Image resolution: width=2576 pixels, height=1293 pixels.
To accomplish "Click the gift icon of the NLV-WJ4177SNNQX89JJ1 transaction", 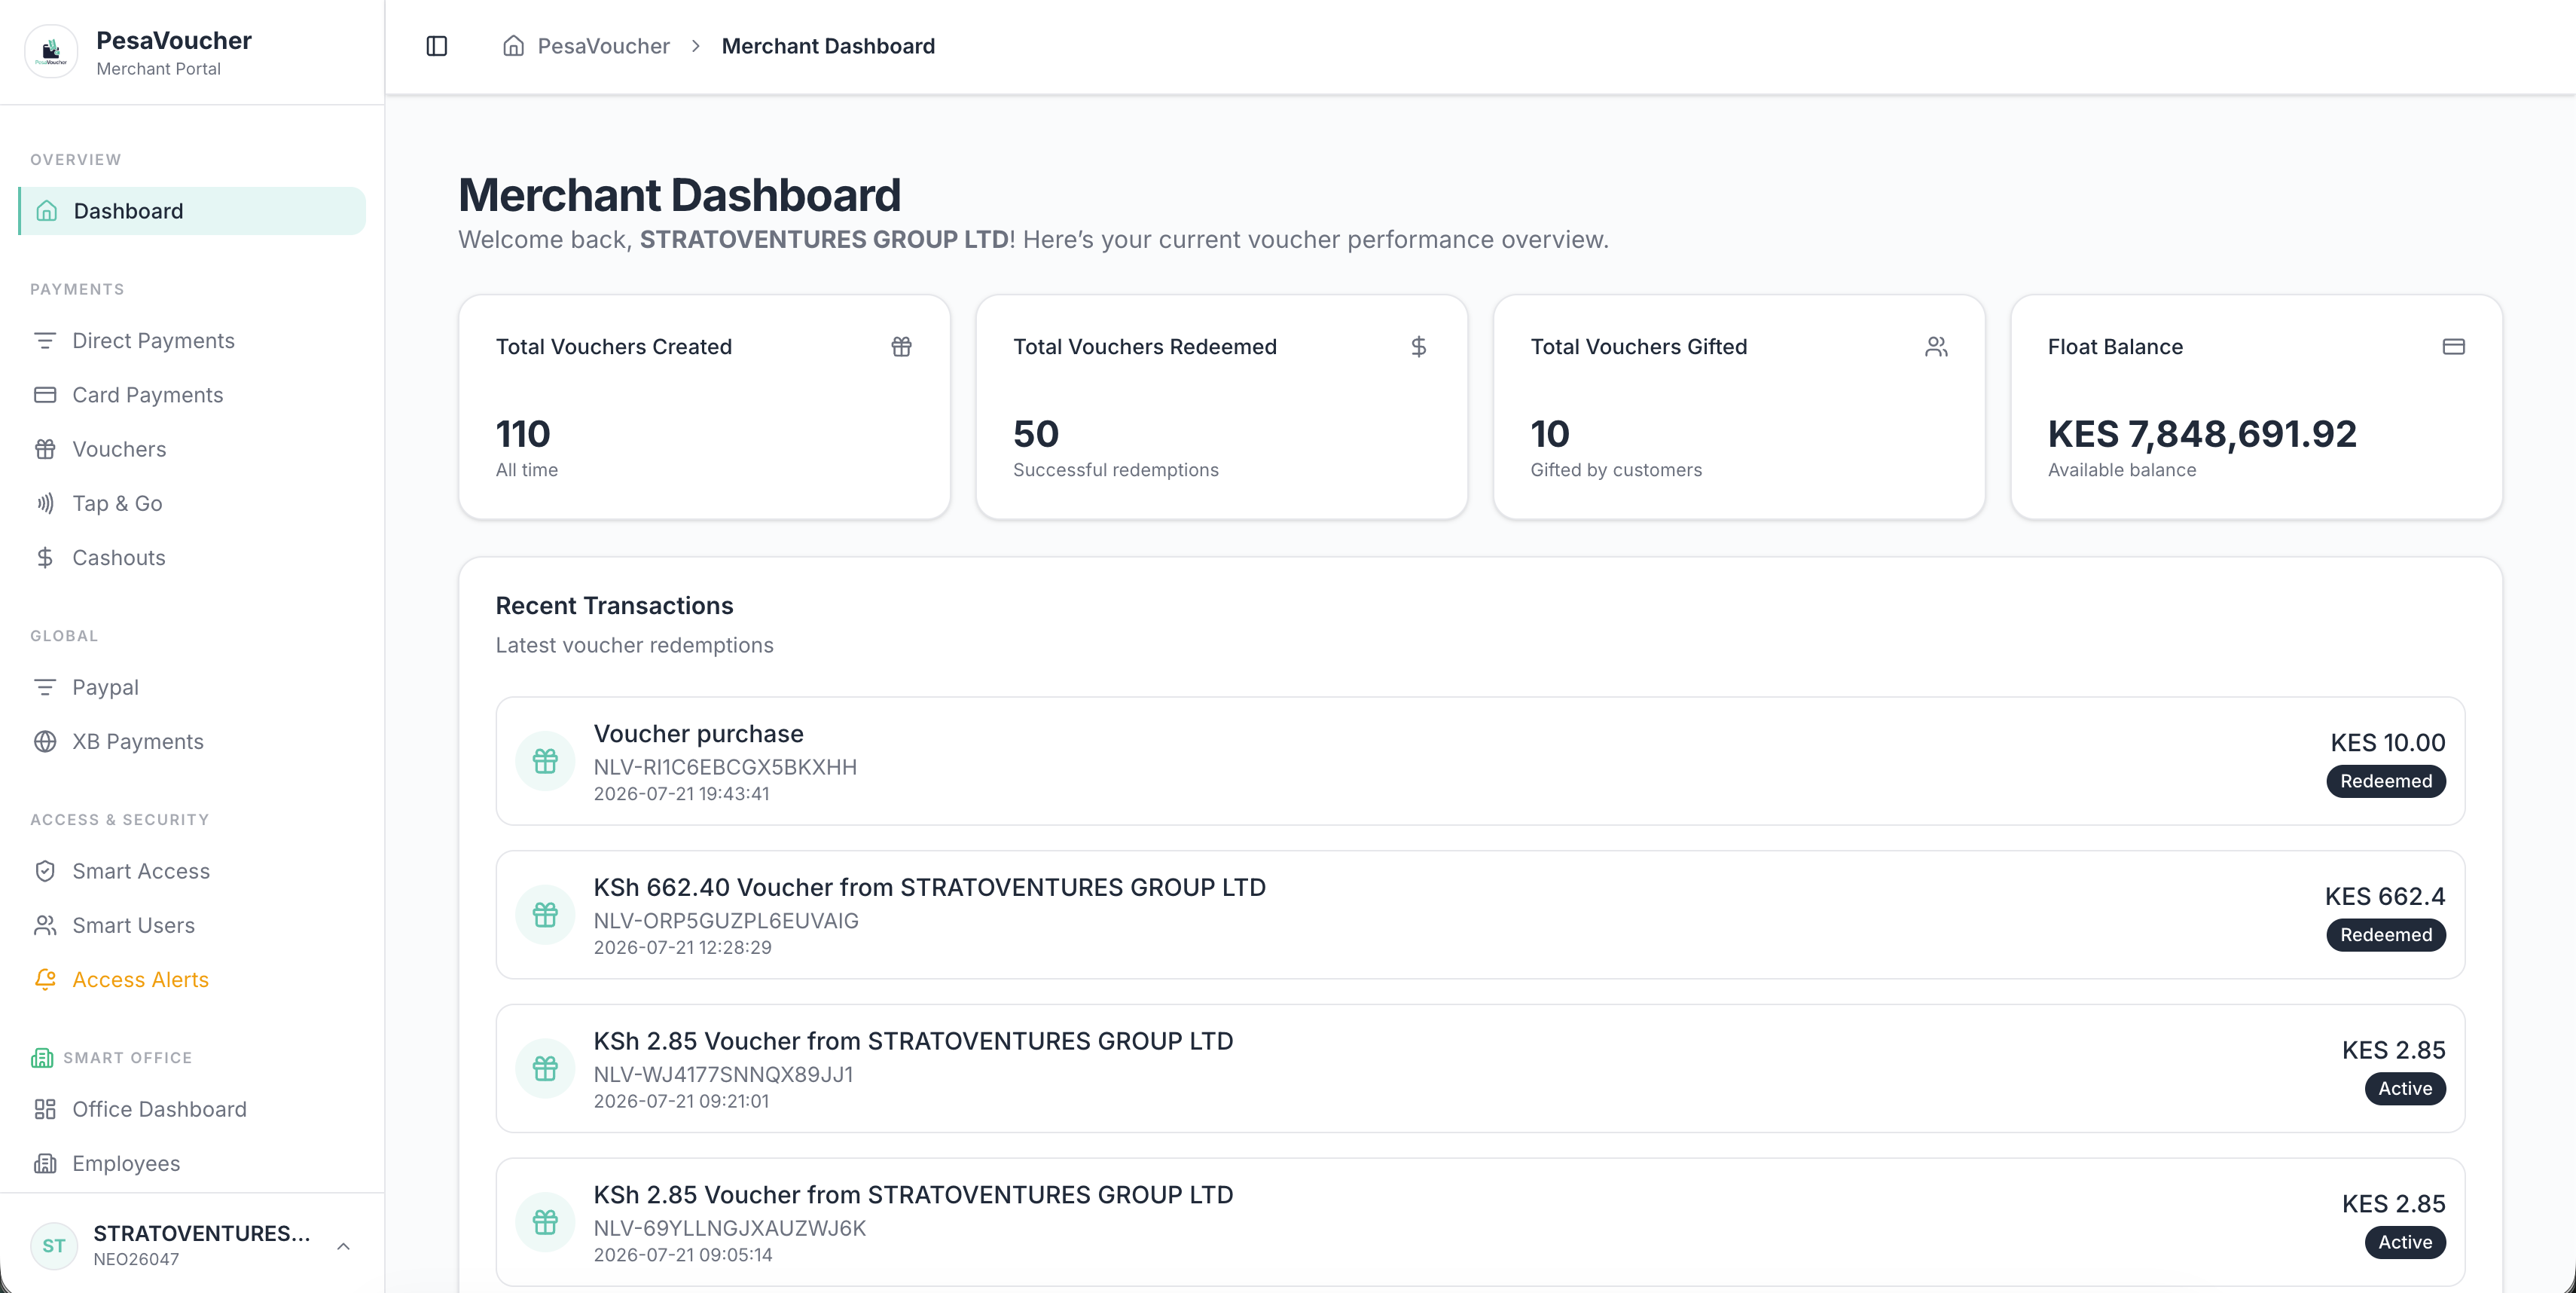I will pyautogui.click(x=545, y=1069).
